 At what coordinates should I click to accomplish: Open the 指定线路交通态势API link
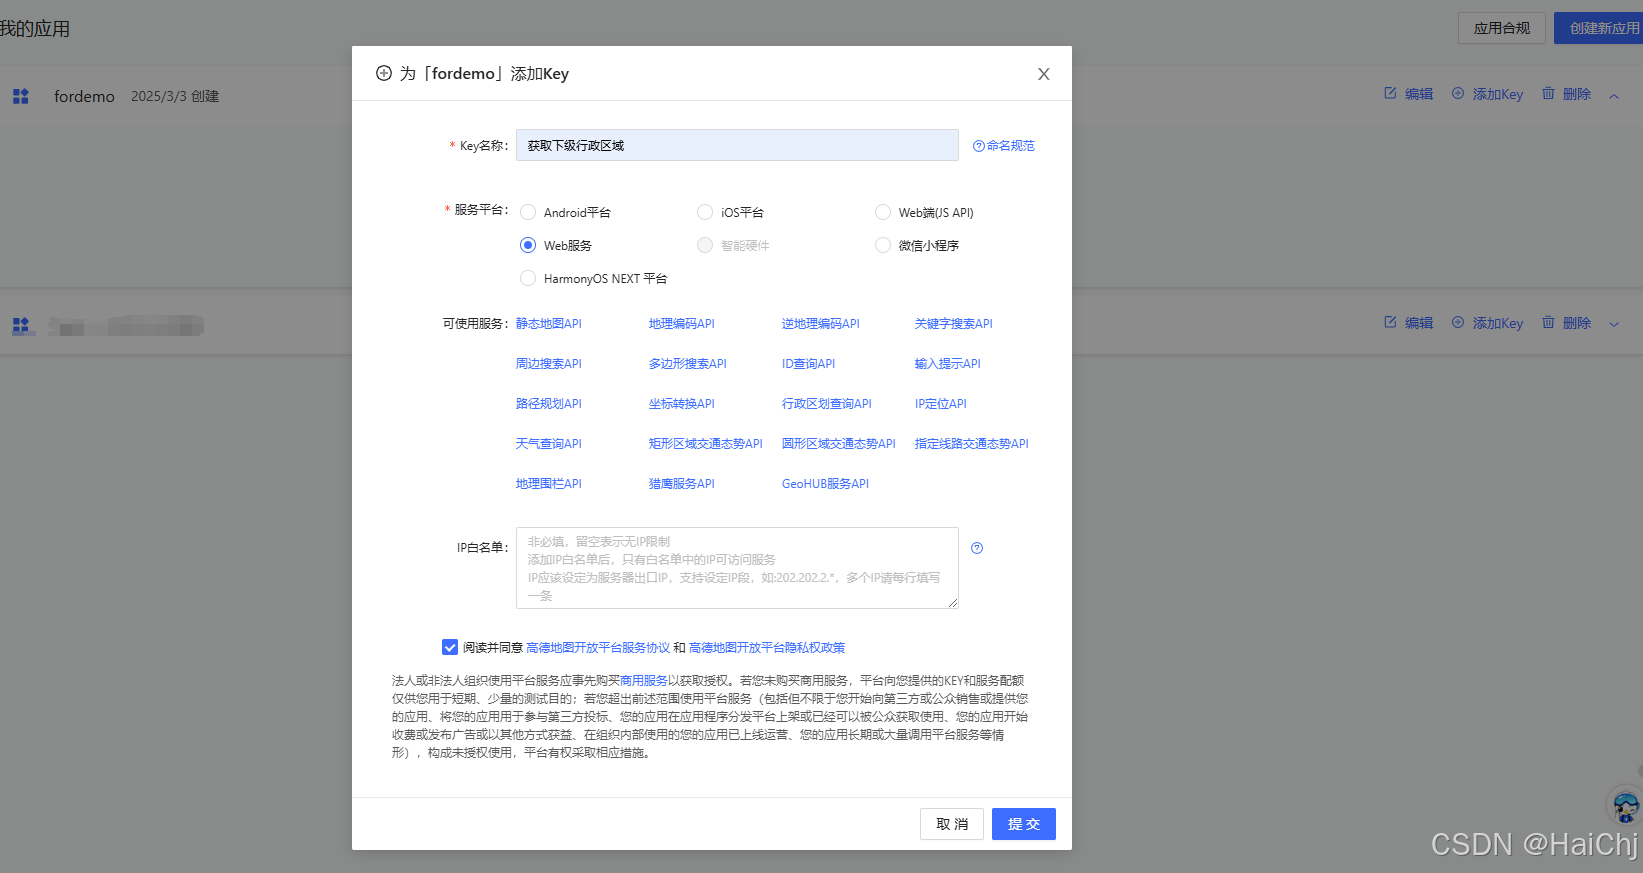[972, 444]
